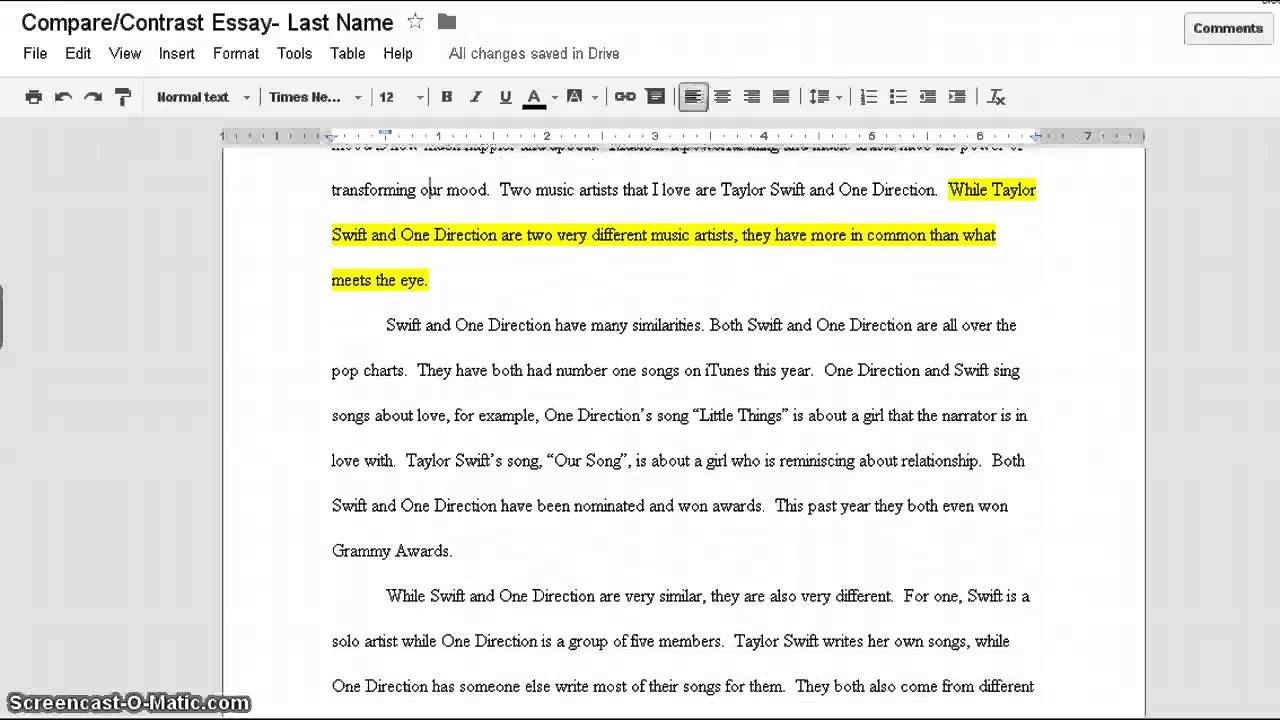The height and width of the screenshot is (720, 1280).
Task: Clear formatting from the selected text
Action: click(x=996, y=97)
